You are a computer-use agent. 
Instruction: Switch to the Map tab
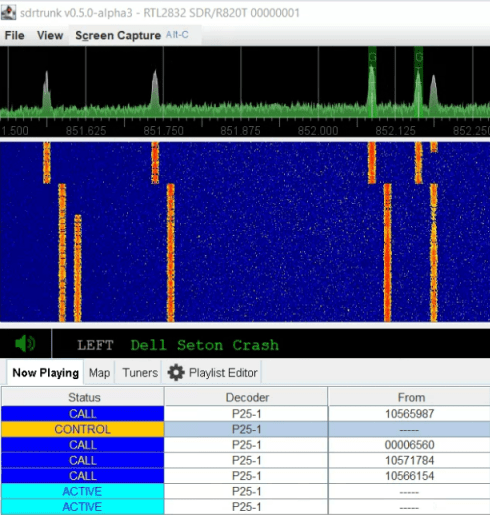click(x=99, y=373)
